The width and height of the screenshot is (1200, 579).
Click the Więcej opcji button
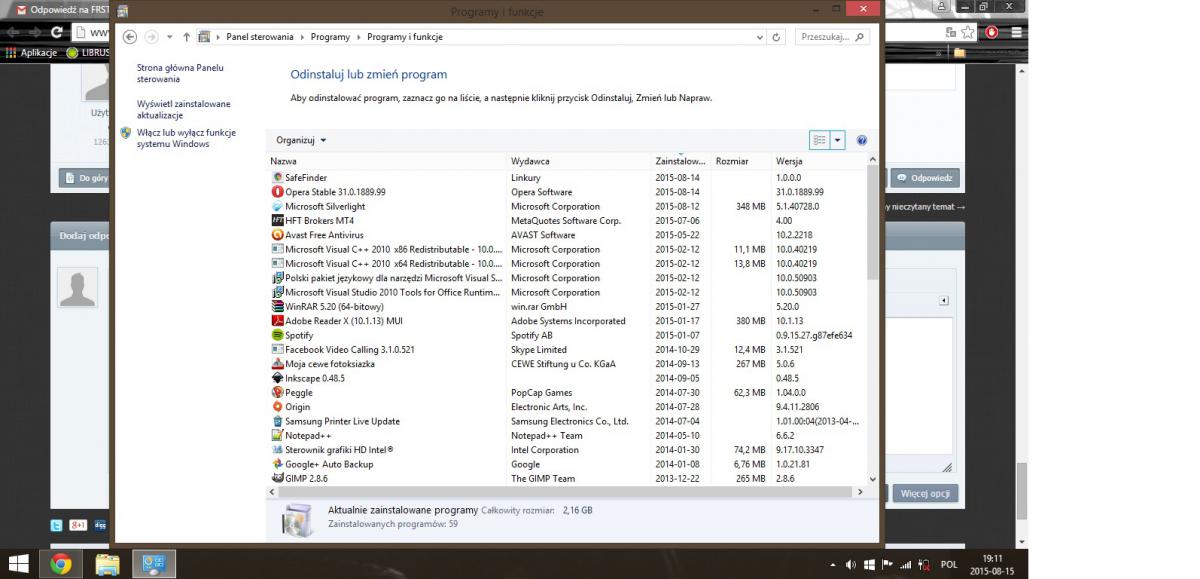[x=925, y=494]
